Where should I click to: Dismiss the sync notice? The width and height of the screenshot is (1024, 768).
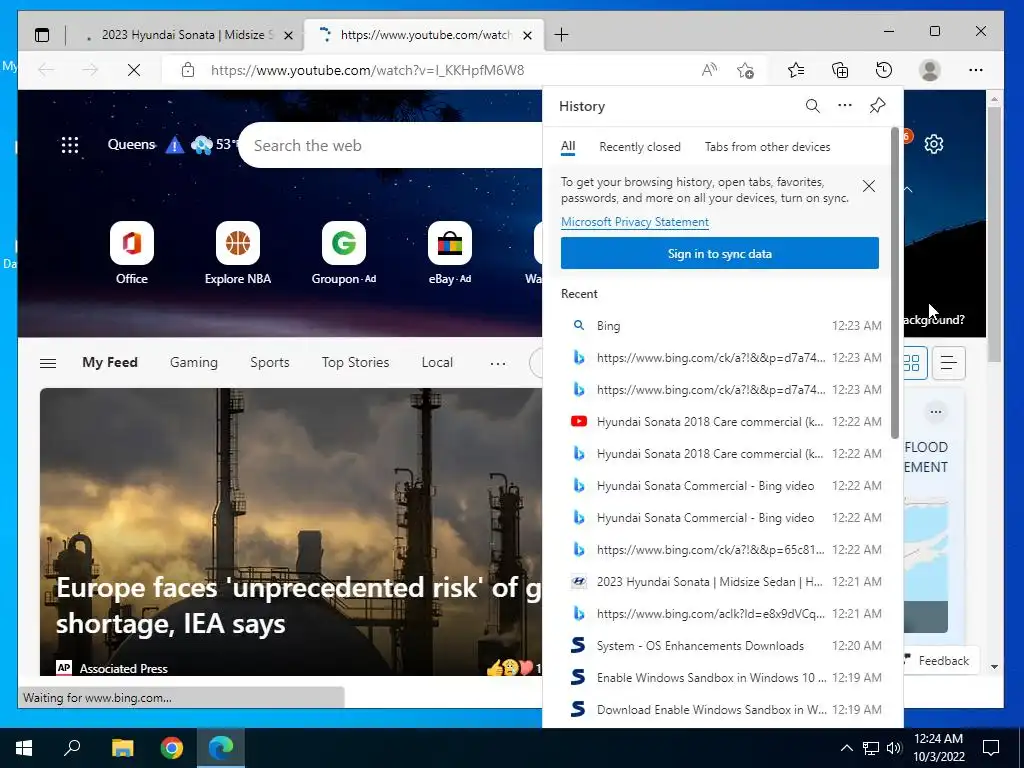[869, 186]
